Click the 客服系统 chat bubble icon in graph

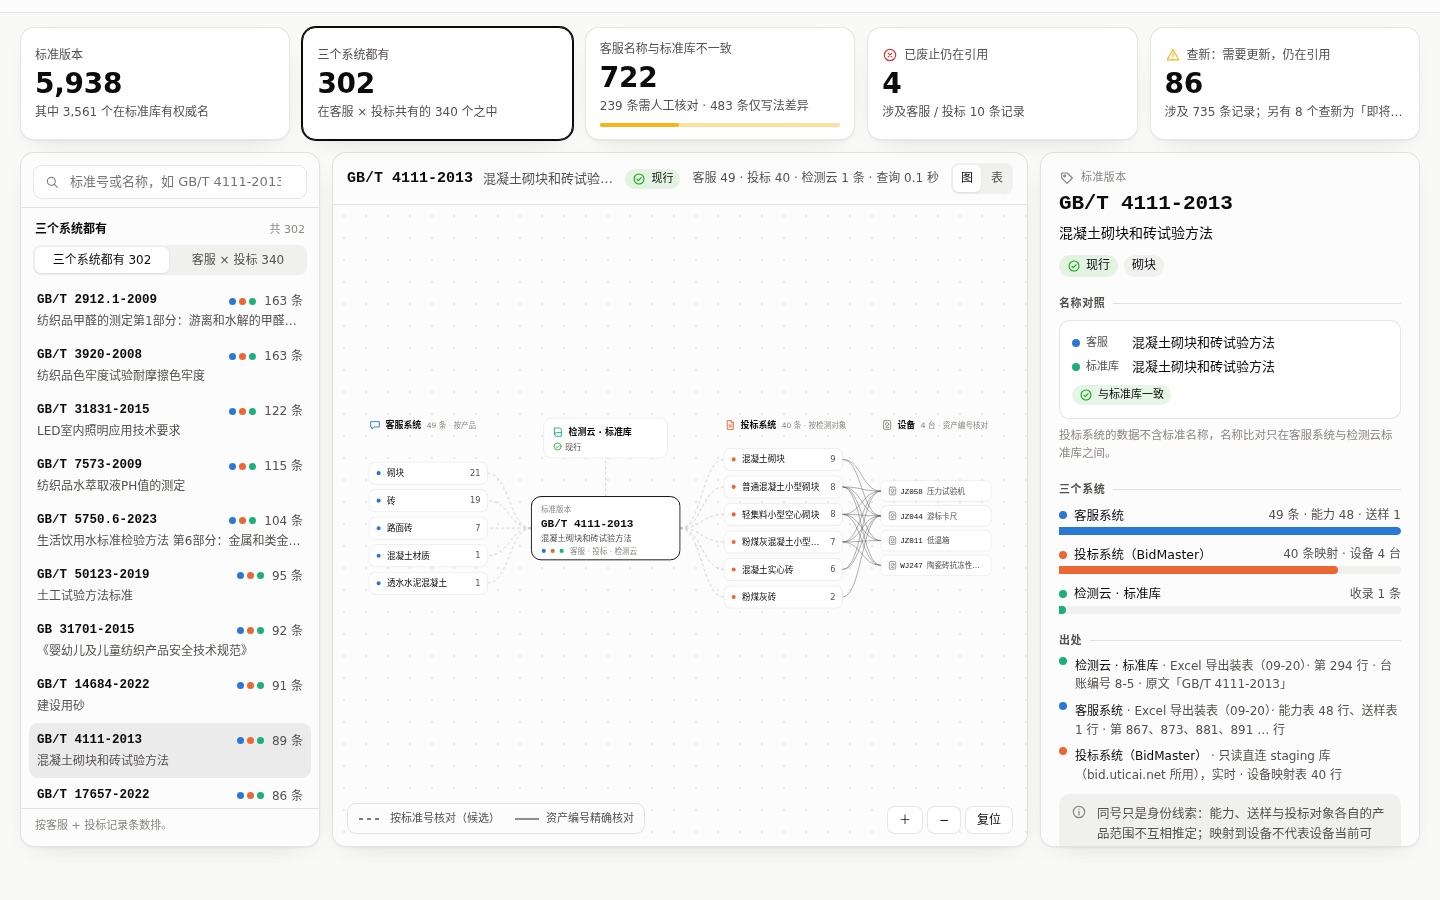[375, 425]
